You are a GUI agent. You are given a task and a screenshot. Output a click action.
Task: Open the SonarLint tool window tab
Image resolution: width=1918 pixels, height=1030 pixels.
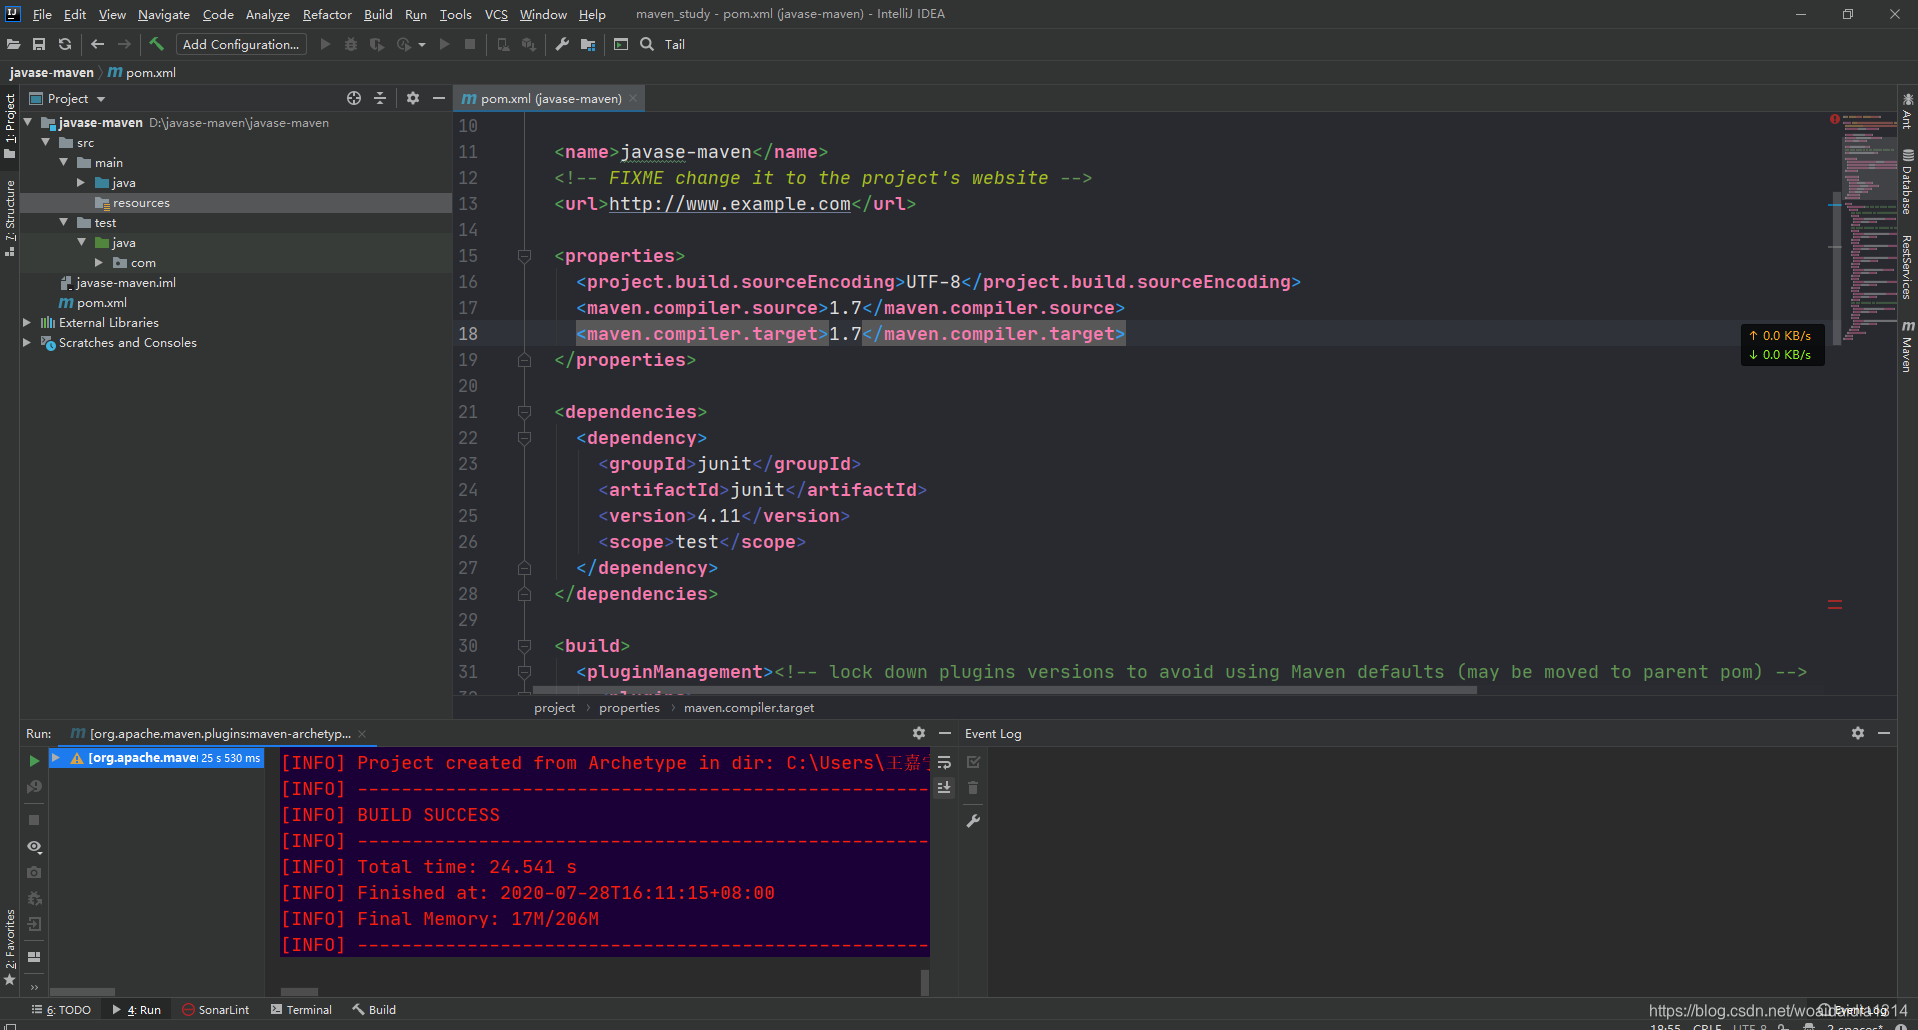tap(216, 1010)
